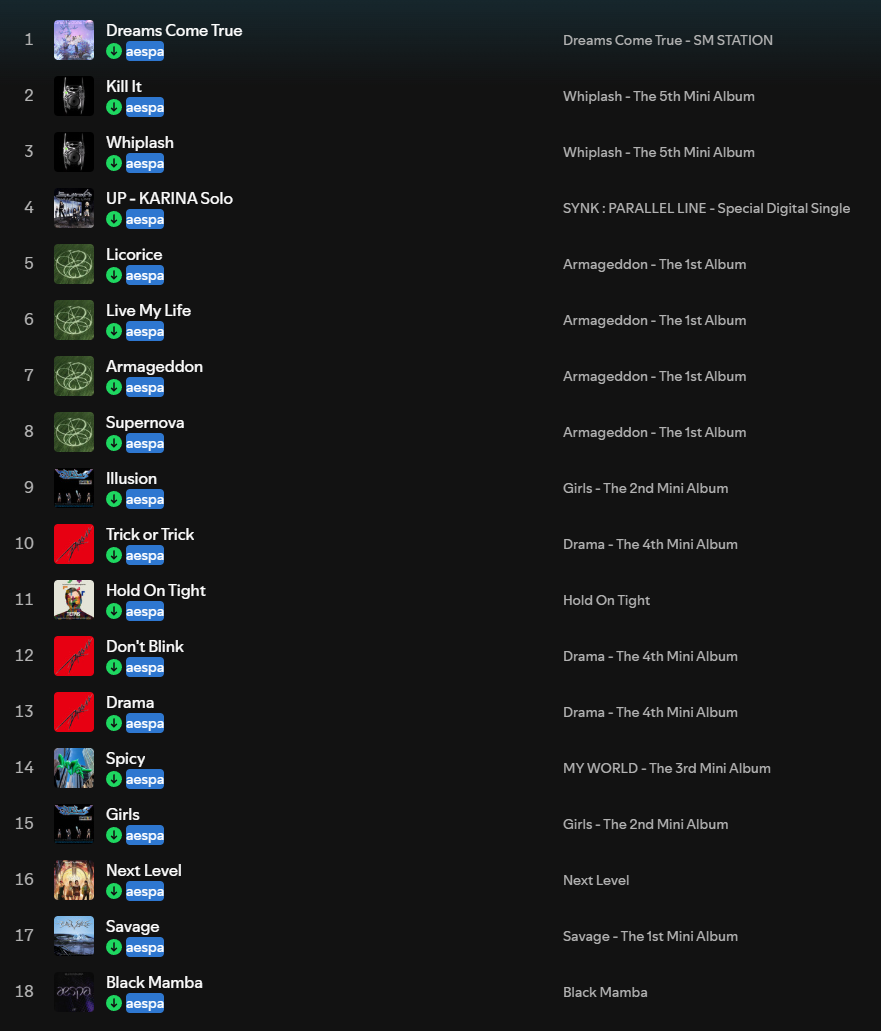Viewport: 881px width, 1031px height.
Task: Select track number 14
Action: [x=24, y=767]
